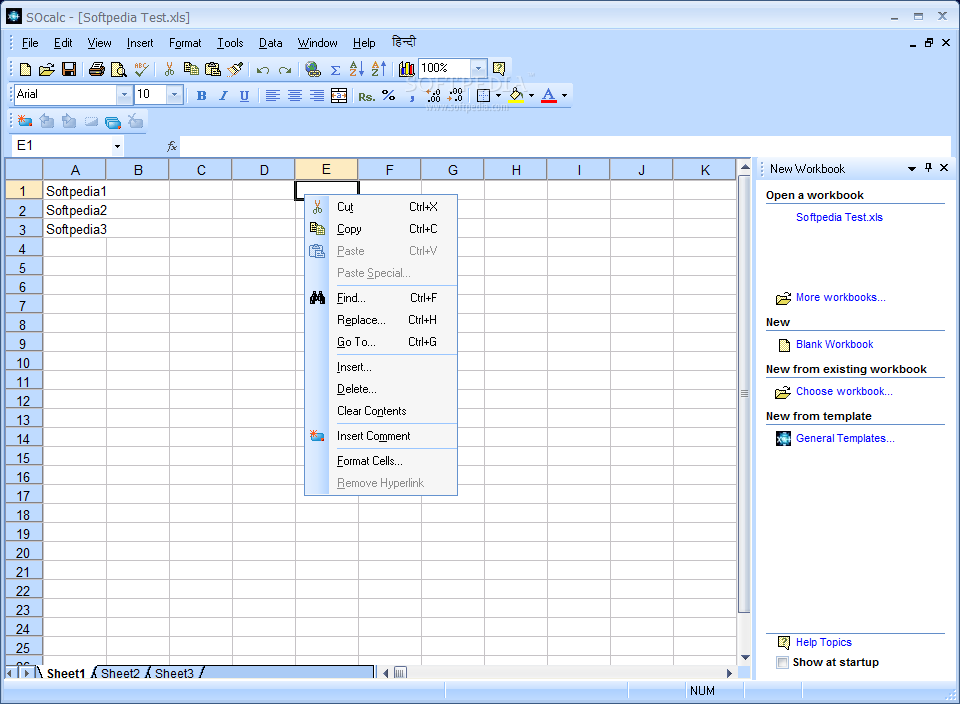960x704 pixels.
Task: Pin the New Workbook task pane
Action: [928, 168]
